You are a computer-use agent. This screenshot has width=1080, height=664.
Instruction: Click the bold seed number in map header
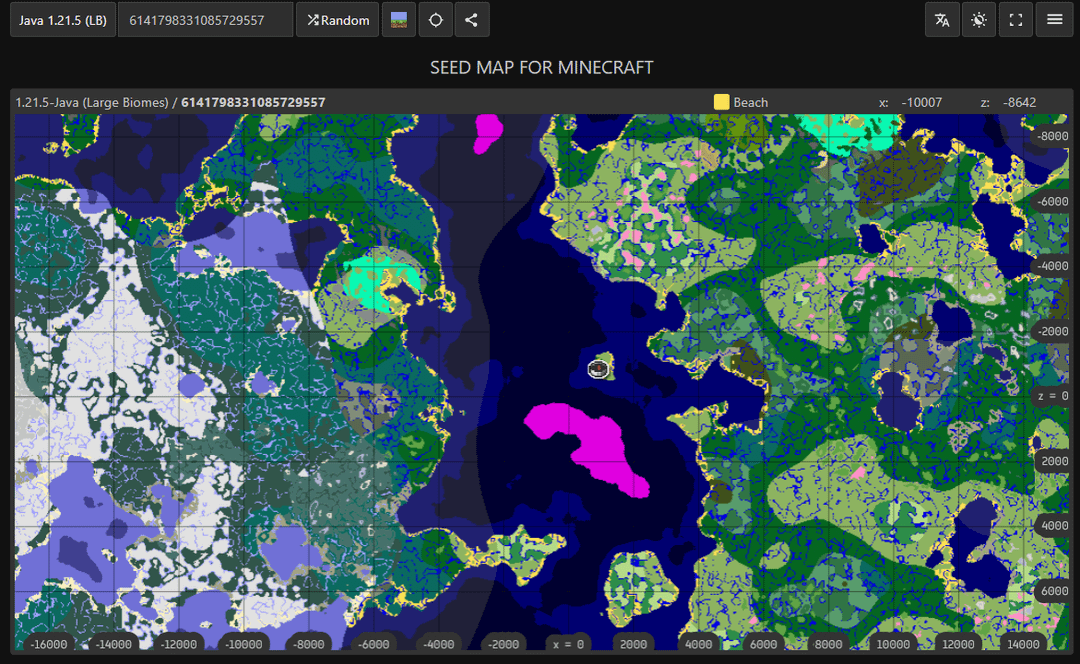tap(253, 102)
